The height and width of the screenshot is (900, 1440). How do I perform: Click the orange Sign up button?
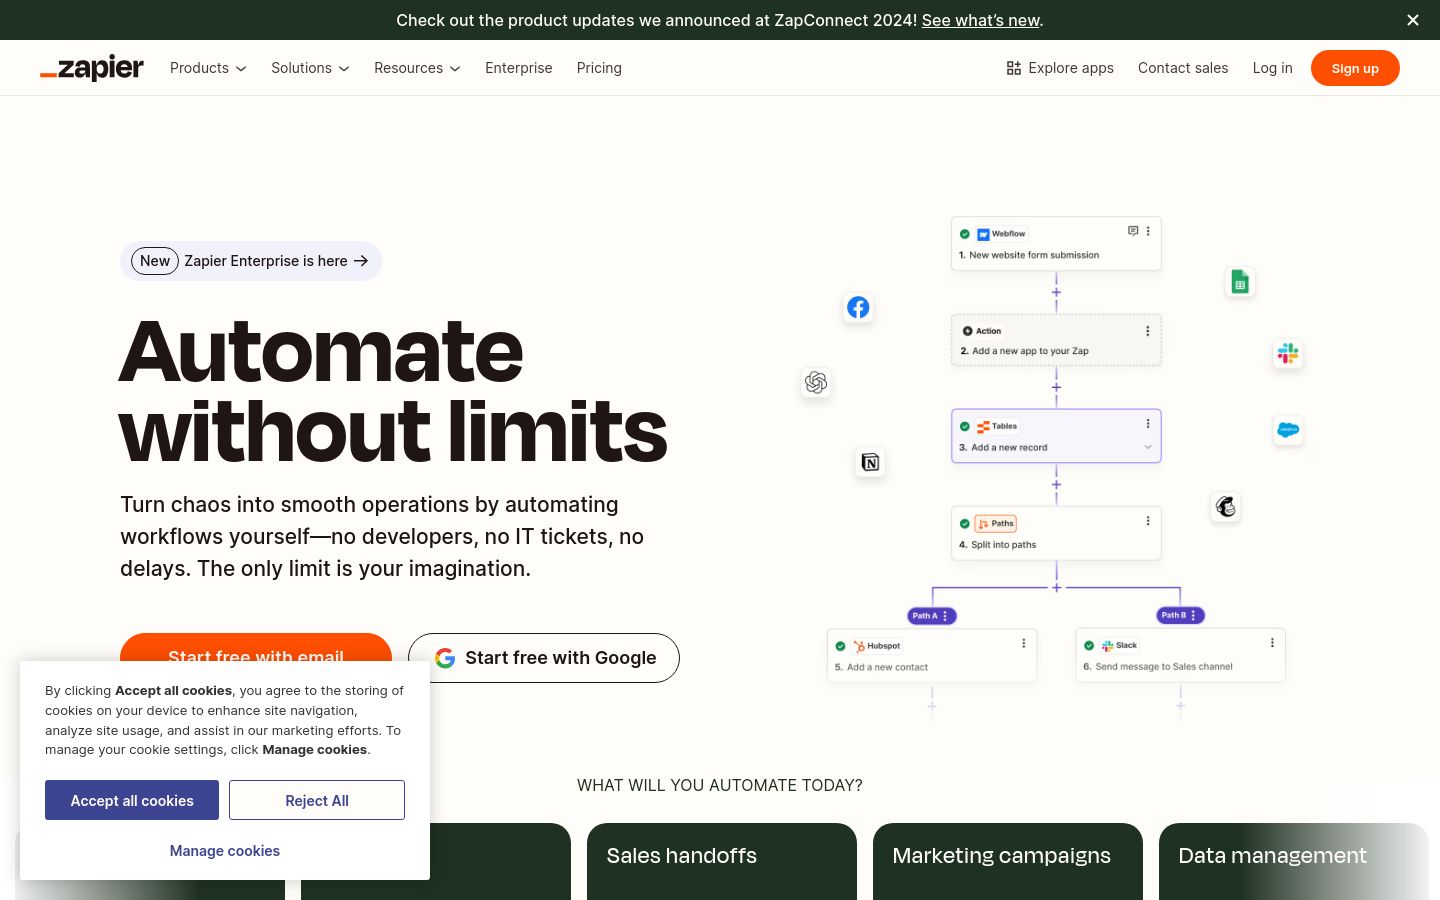[x=1355, y=68]
